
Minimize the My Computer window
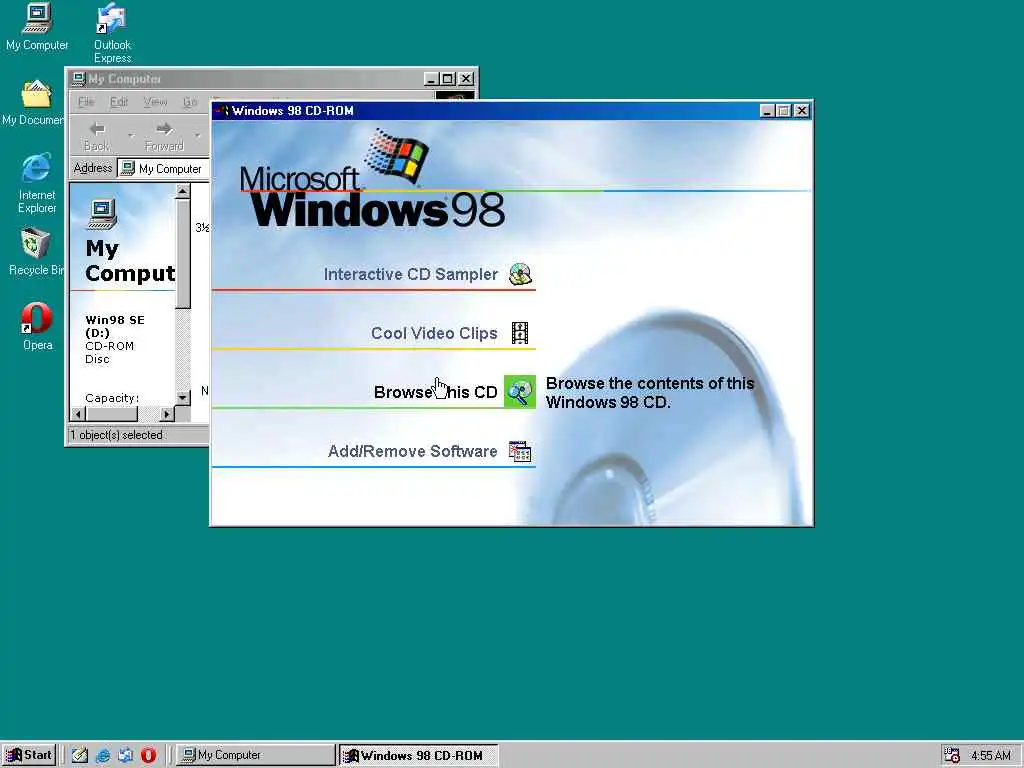[x=431, y=79]
